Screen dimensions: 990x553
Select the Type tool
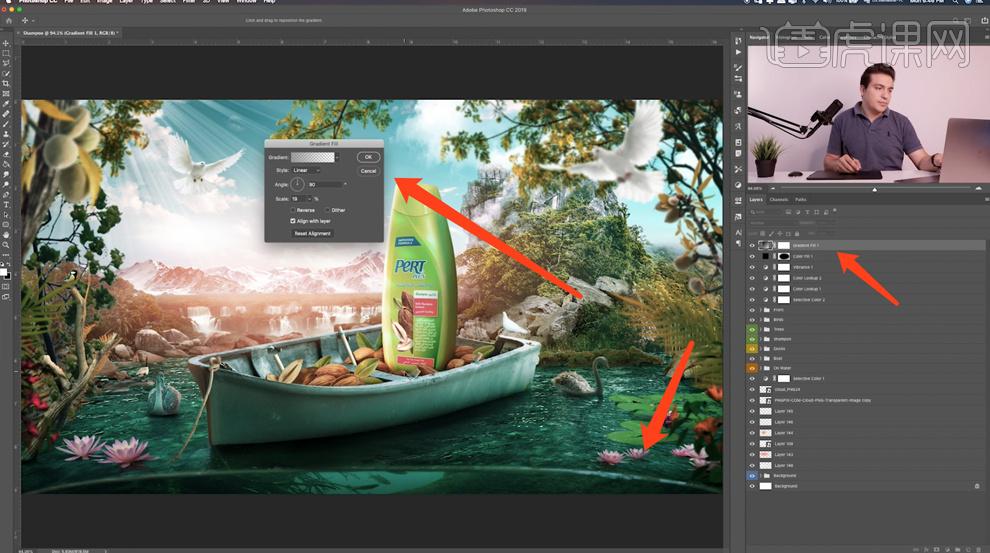(x=7, y=204)
